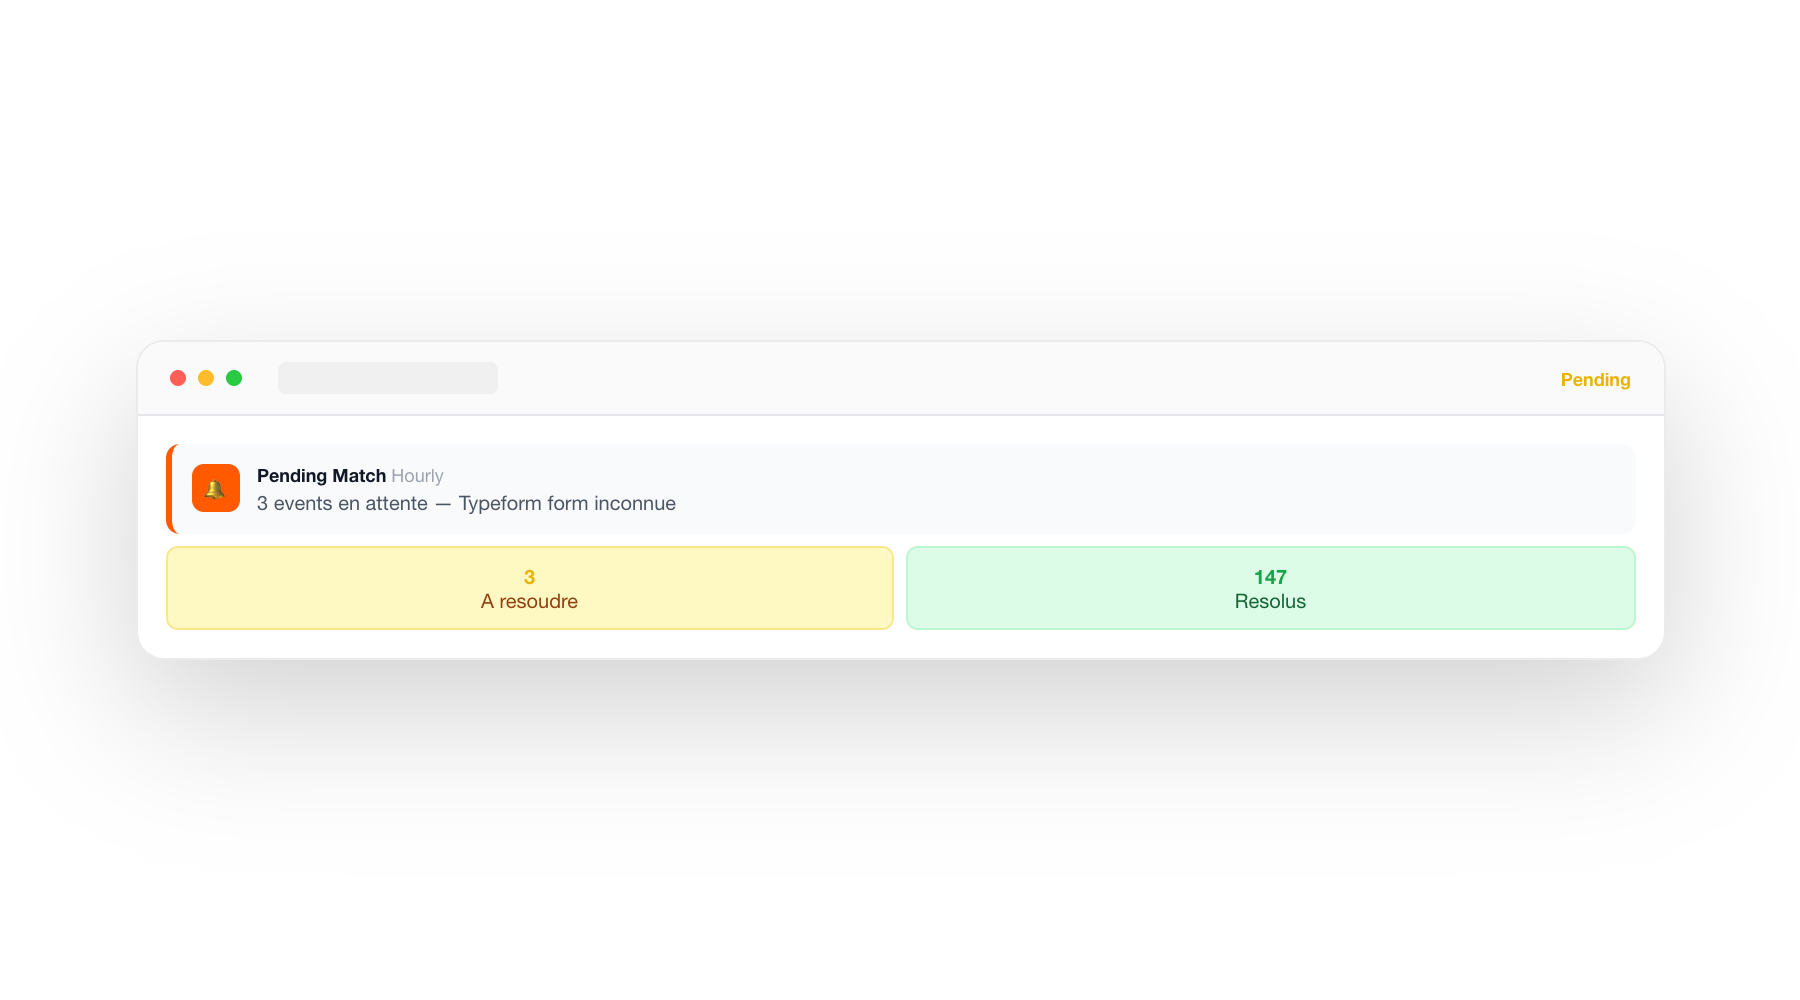Click the green traffic light dot
The height and width of the screenshot is (1000, 1800).
[x=234, y=378]
